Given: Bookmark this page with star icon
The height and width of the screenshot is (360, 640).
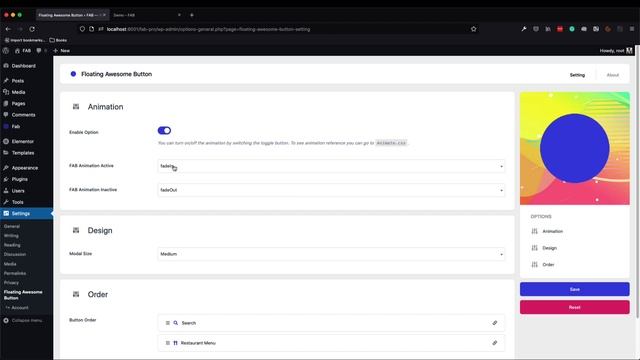Looking at the screenshot, I should pyautogui.click(x=473, y=29).
